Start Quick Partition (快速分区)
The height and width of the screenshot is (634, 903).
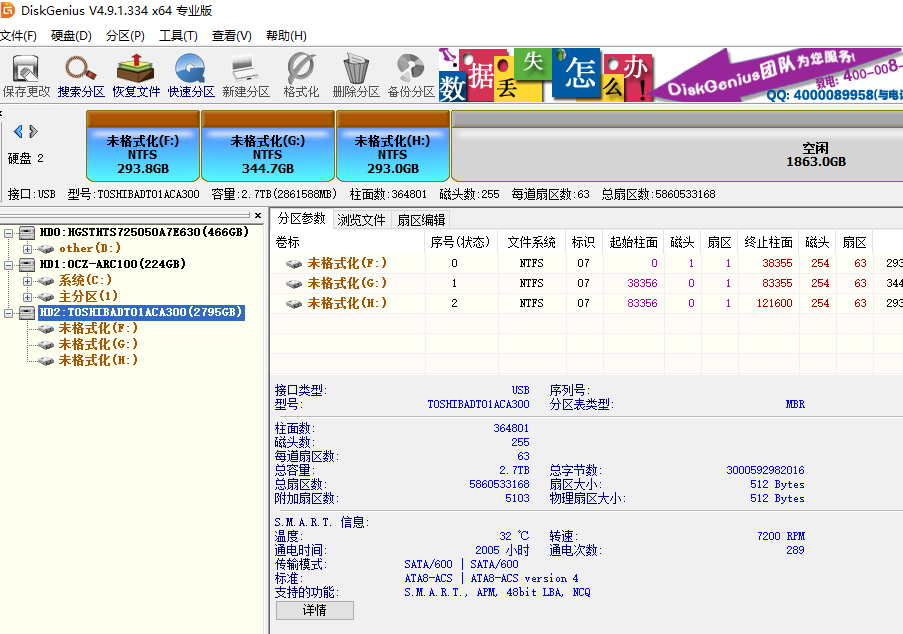(x=191, y=75)
